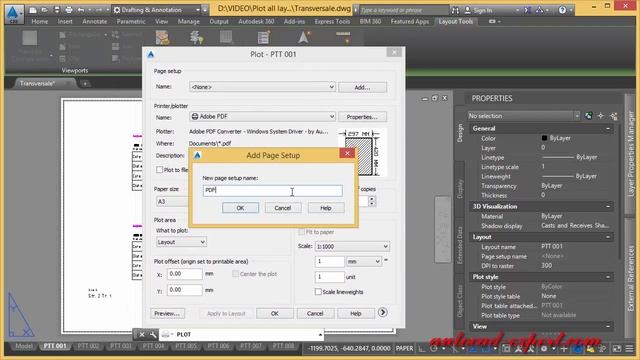Click the PAPER space status bar label
The height and width of the screenshot is (360, 640).
[404, 348]
